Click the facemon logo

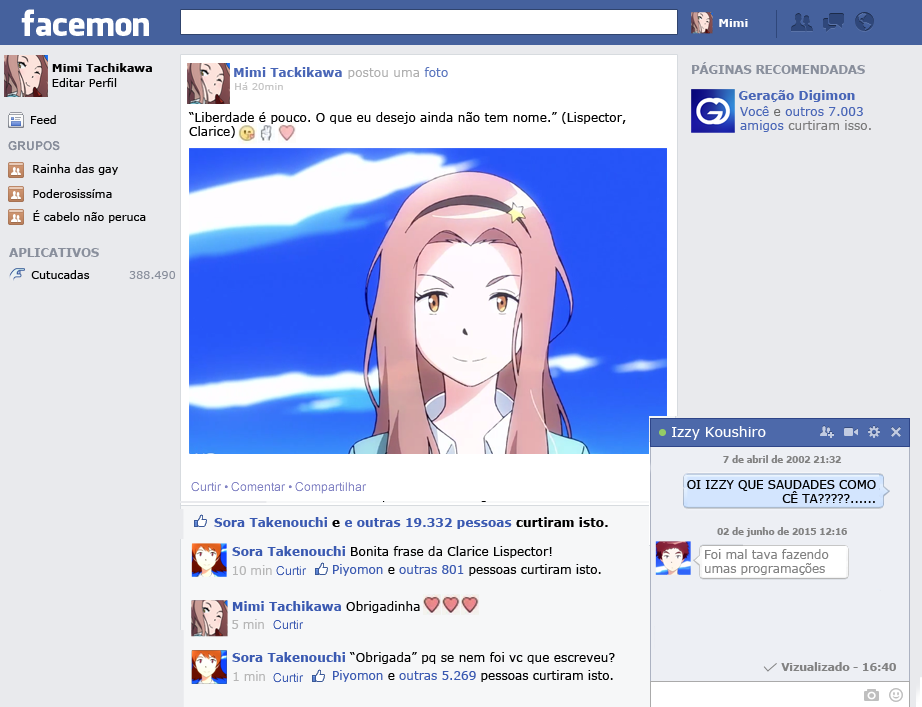[x=86, y=25]
